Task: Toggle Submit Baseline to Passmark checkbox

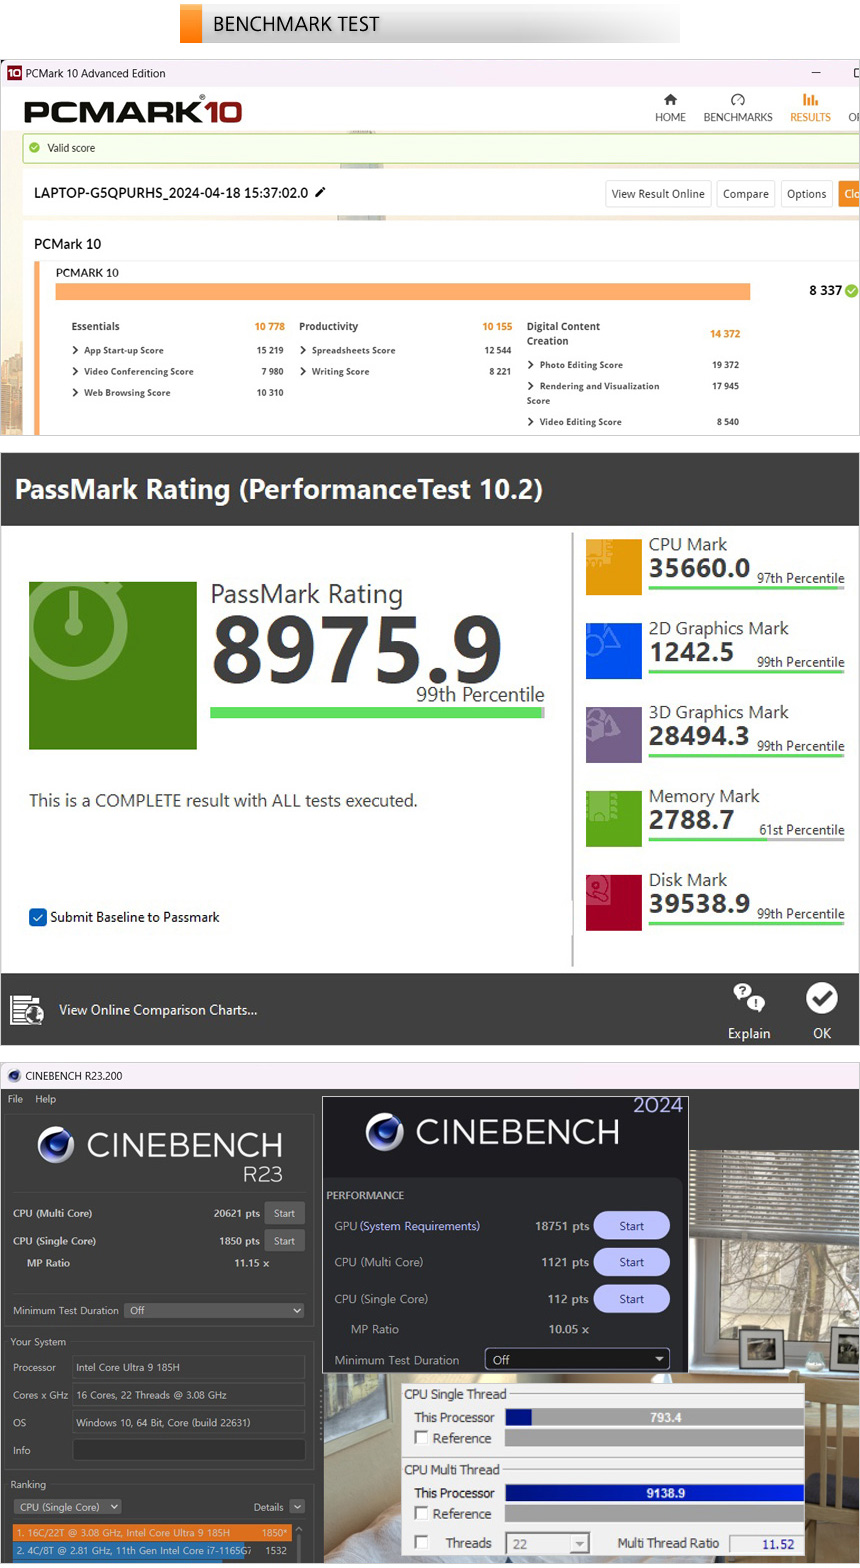Action: tap(38, 917)
